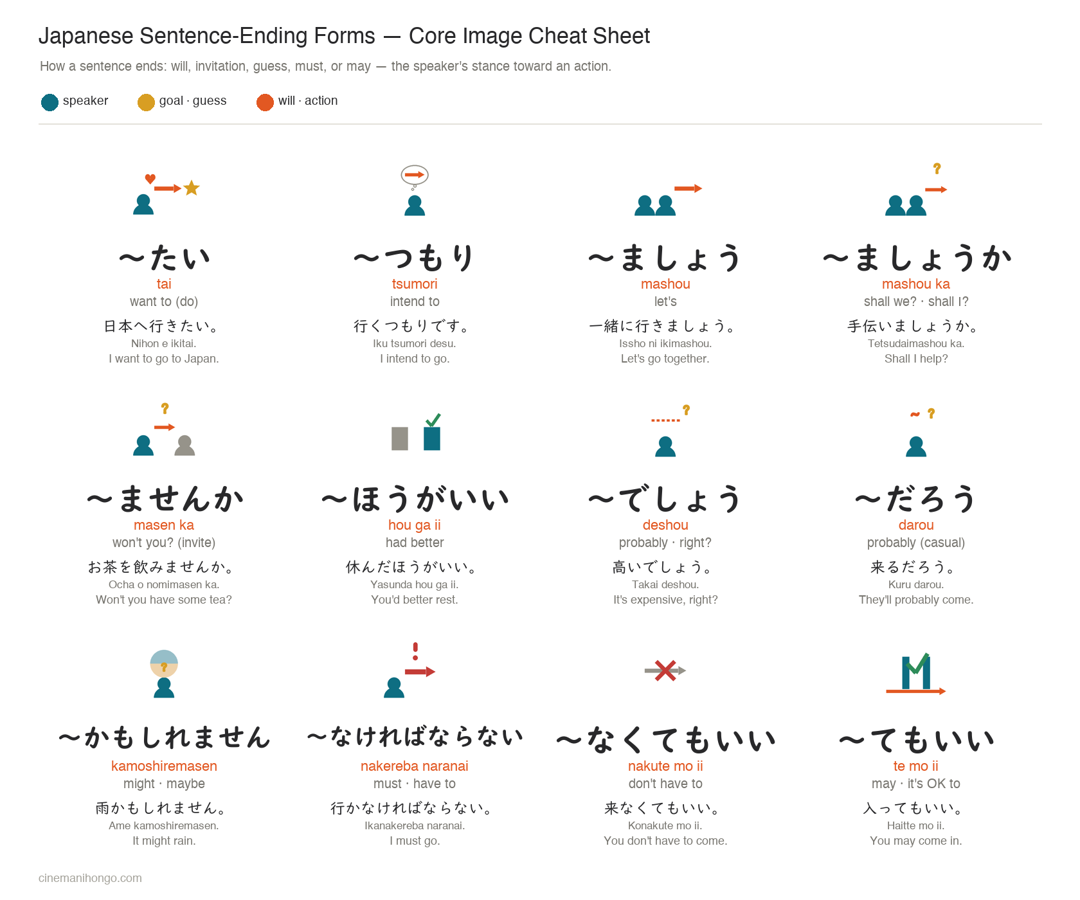Image resolution: width=1080 pixels, height=900 pixels.
Task: Click the green checkmark box icon above ～ほうがいい
Action: (x=416, y=432)
